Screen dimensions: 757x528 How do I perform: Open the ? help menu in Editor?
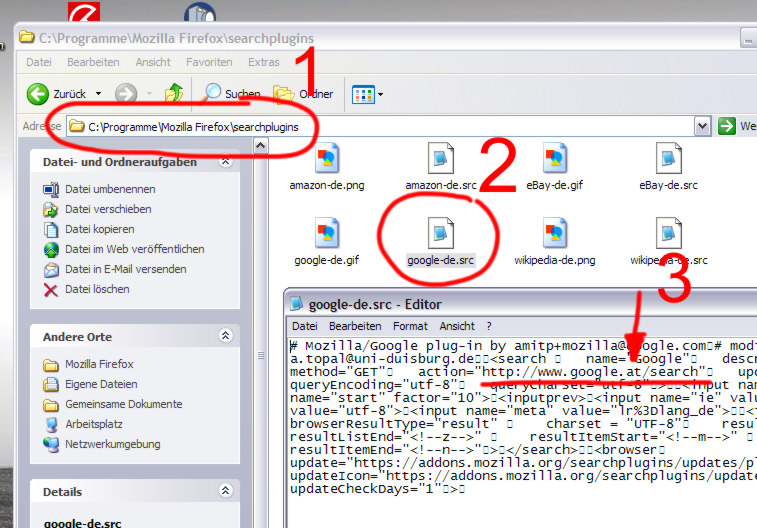[489, 326]
